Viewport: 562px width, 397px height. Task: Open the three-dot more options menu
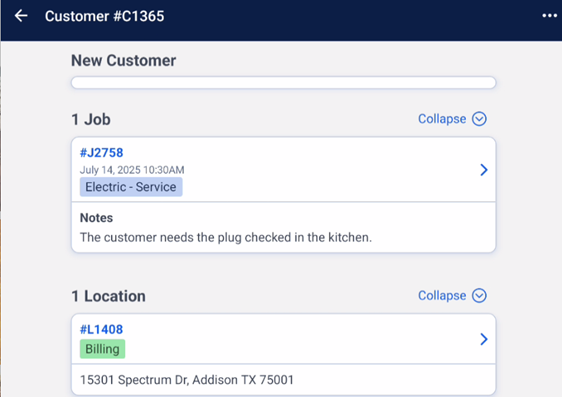point(549,16)
